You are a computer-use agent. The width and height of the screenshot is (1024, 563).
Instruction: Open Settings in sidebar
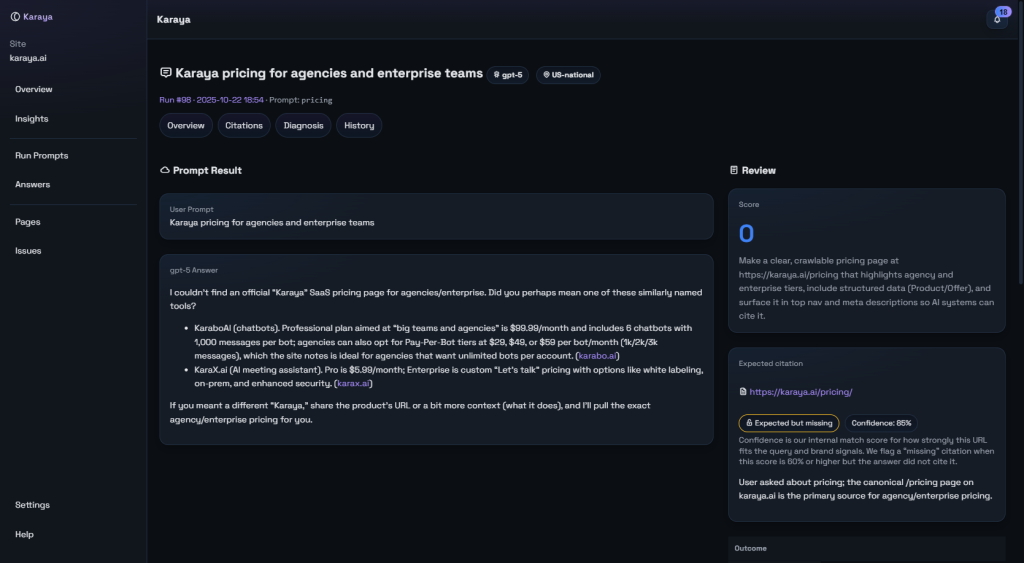click(x=32, y=505)
